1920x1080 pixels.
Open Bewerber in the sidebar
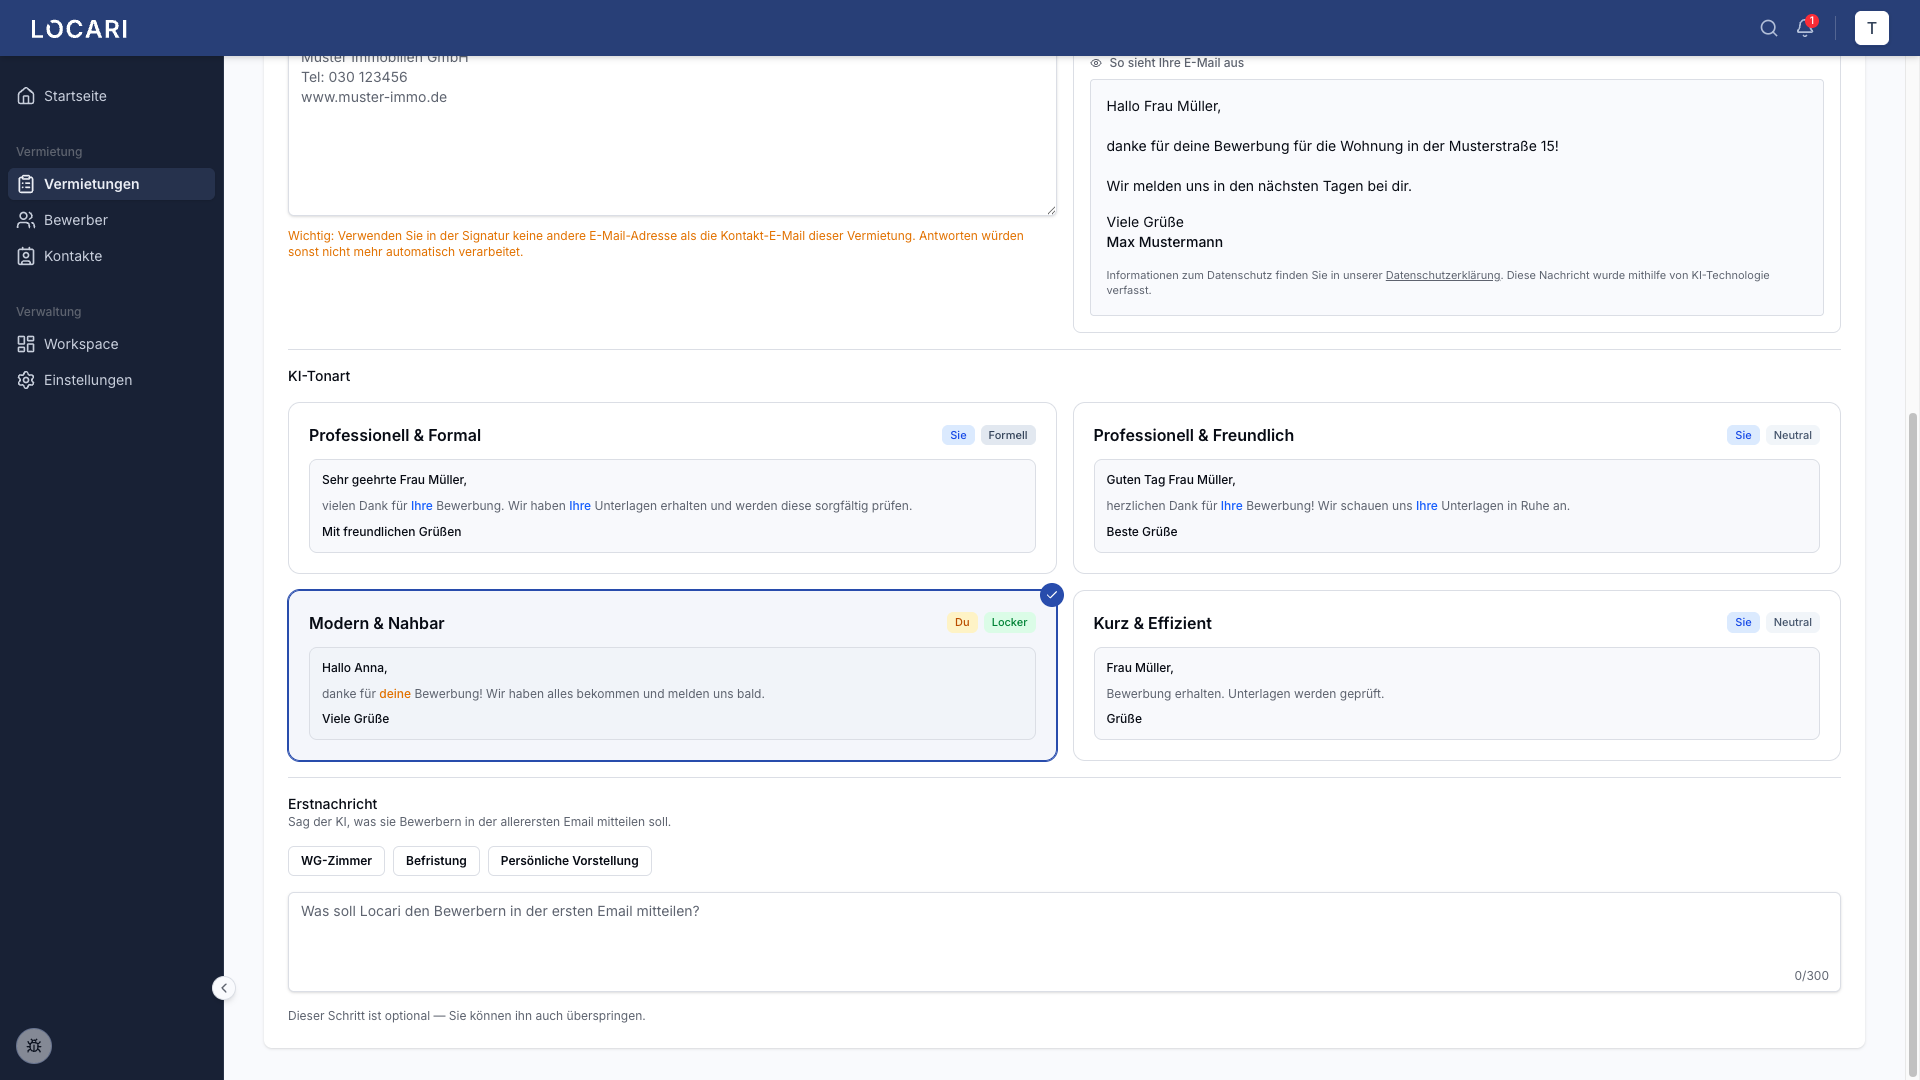tap(76, 220)
